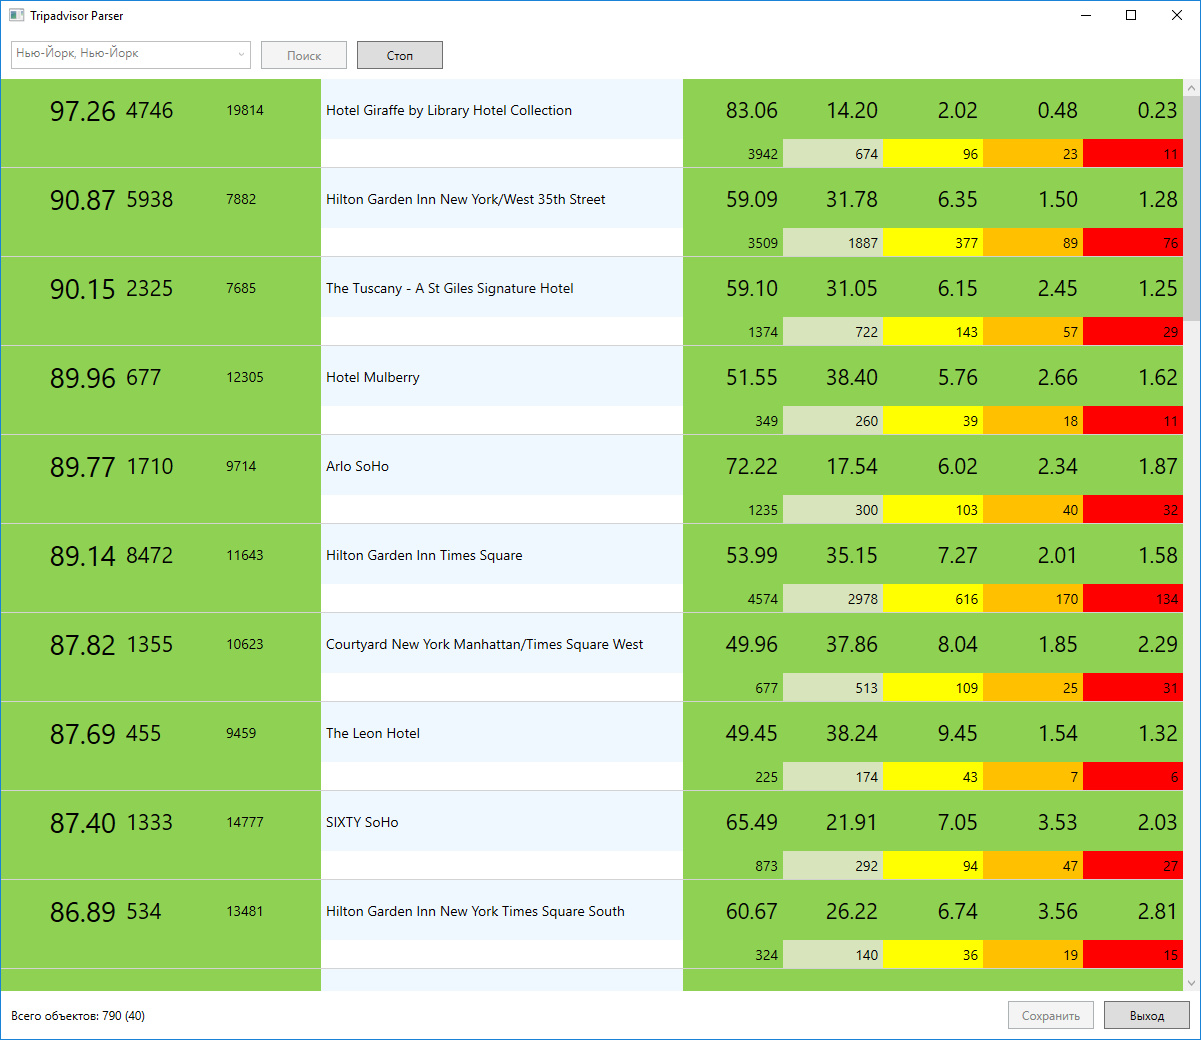Click the 1374 cell for The Tuscany
Viewport: 1201px width, 1040px height.
(x=733, y=331)
